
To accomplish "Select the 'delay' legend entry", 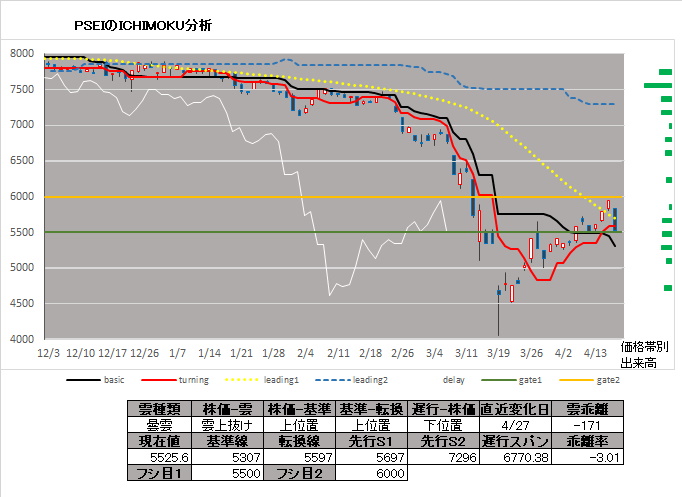I will pos(453,380).
